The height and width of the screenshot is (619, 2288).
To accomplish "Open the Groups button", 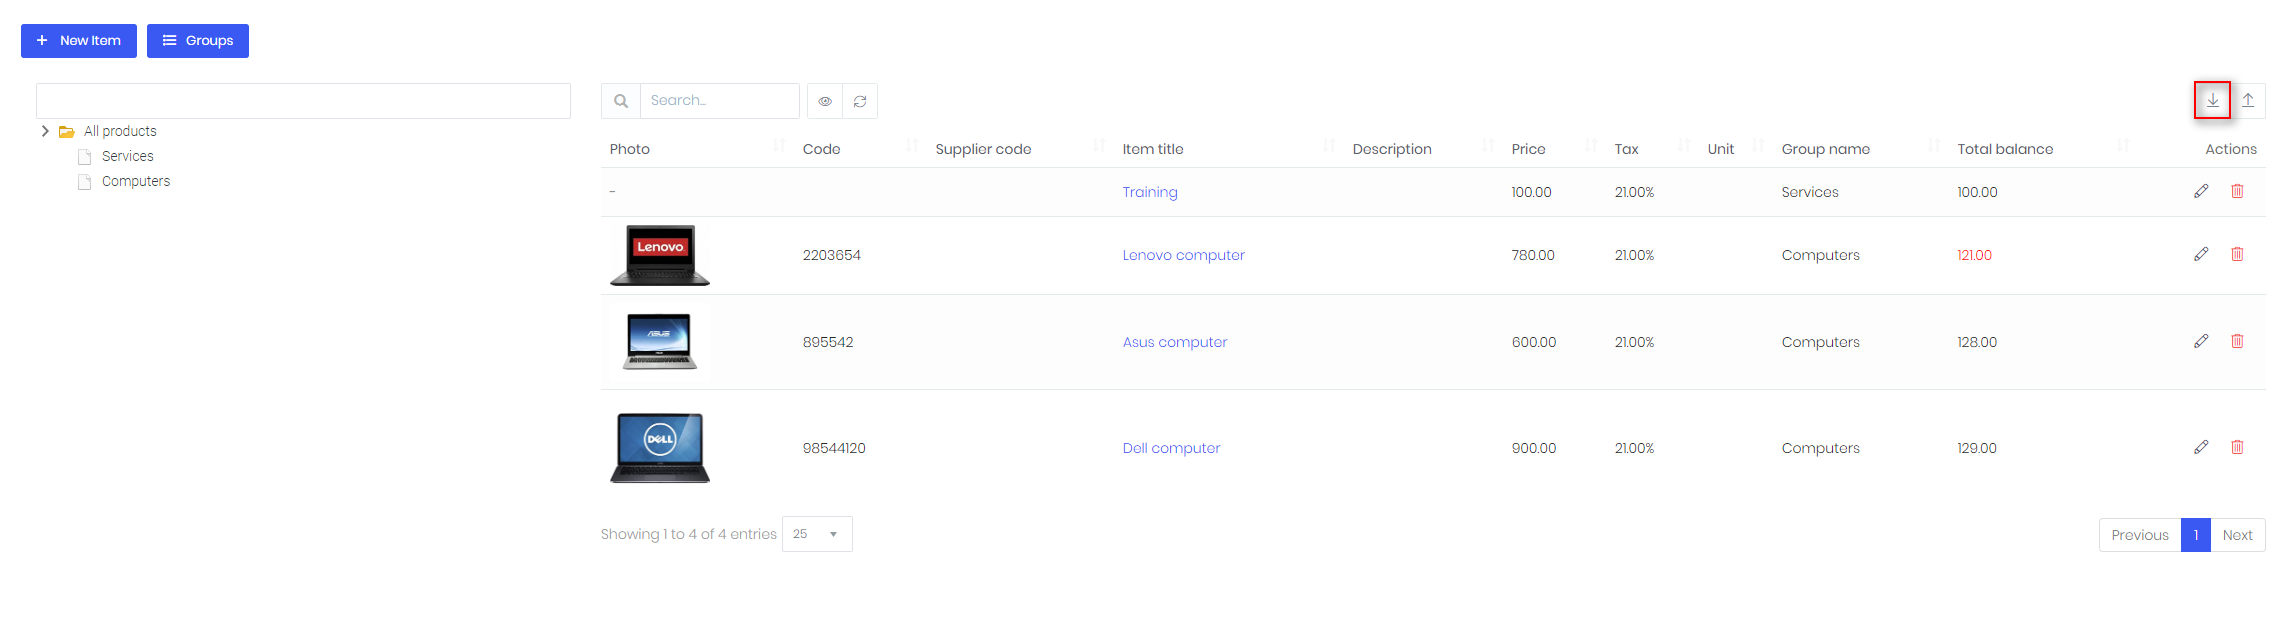I will click(198, 41).
